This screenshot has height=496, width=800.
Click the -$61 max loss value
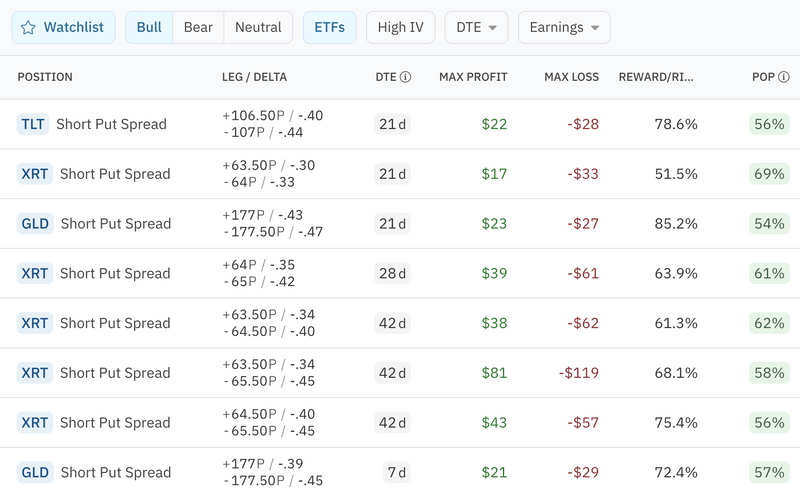[x=583, y=274]
